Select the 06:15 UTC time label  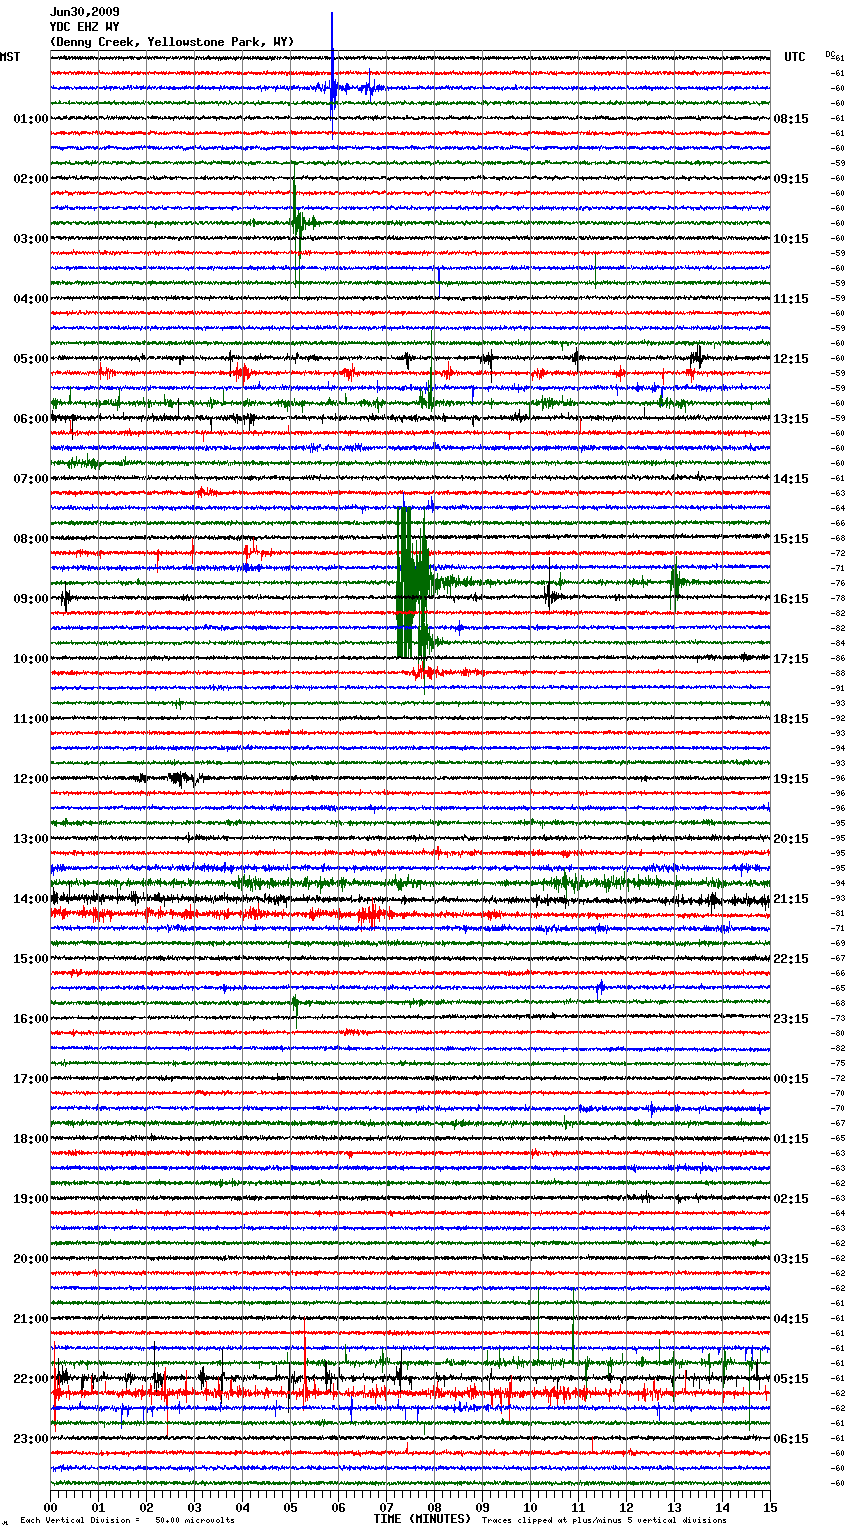click(x=791, y=1439)
